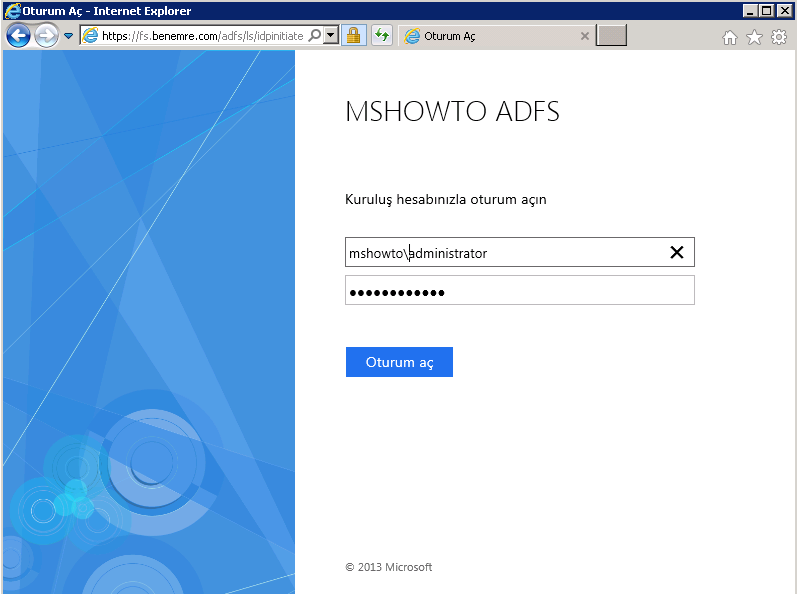
Task: Open the security lock report icon
Action: [354, 36]
